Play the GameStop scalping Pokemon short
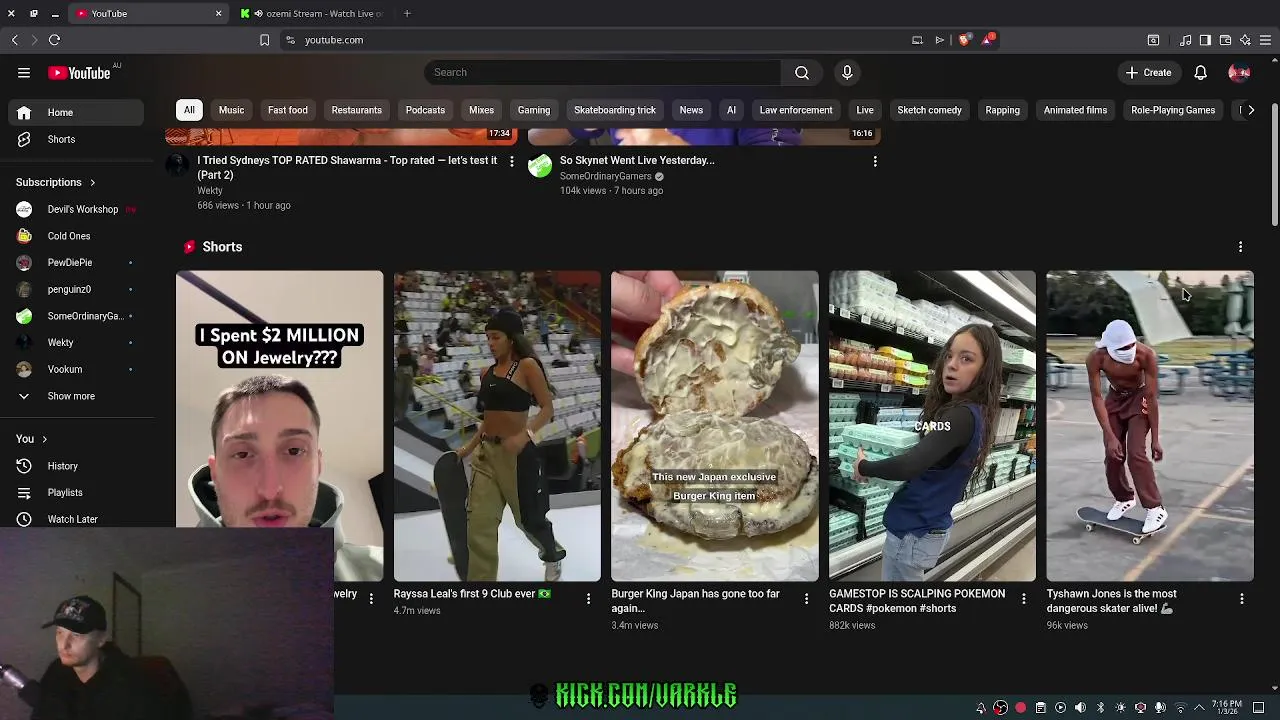1280x720 pixels. (x=932, y=426)
